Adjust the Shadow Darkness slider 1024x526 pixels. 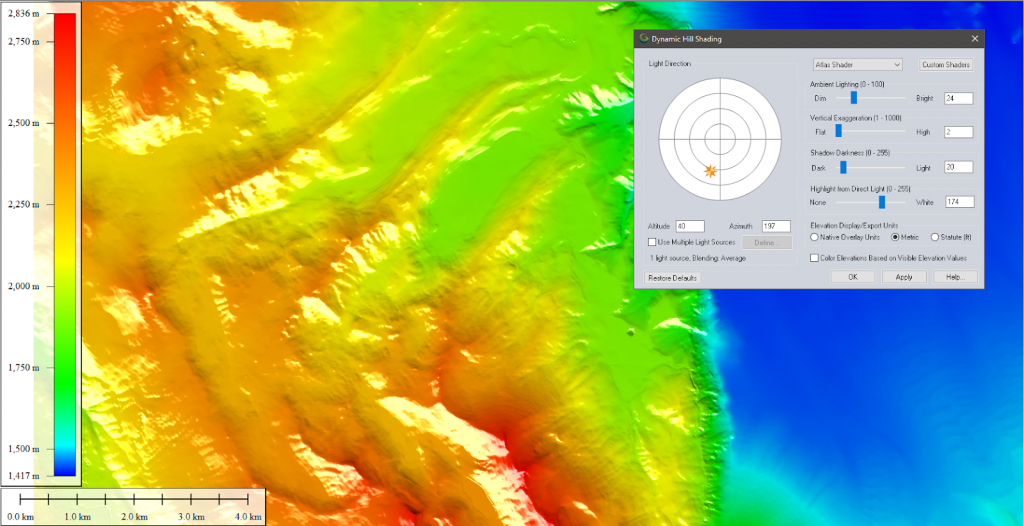[843, 167]
